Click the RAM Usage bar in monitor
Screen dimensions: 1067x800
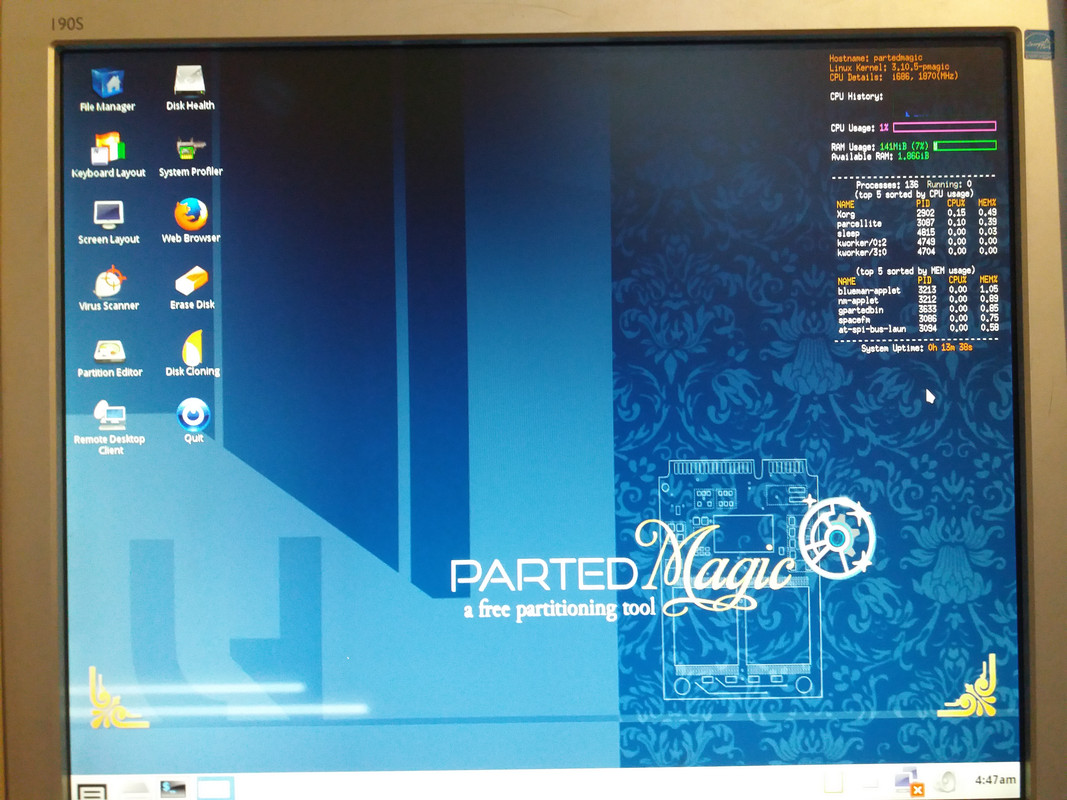965,146
